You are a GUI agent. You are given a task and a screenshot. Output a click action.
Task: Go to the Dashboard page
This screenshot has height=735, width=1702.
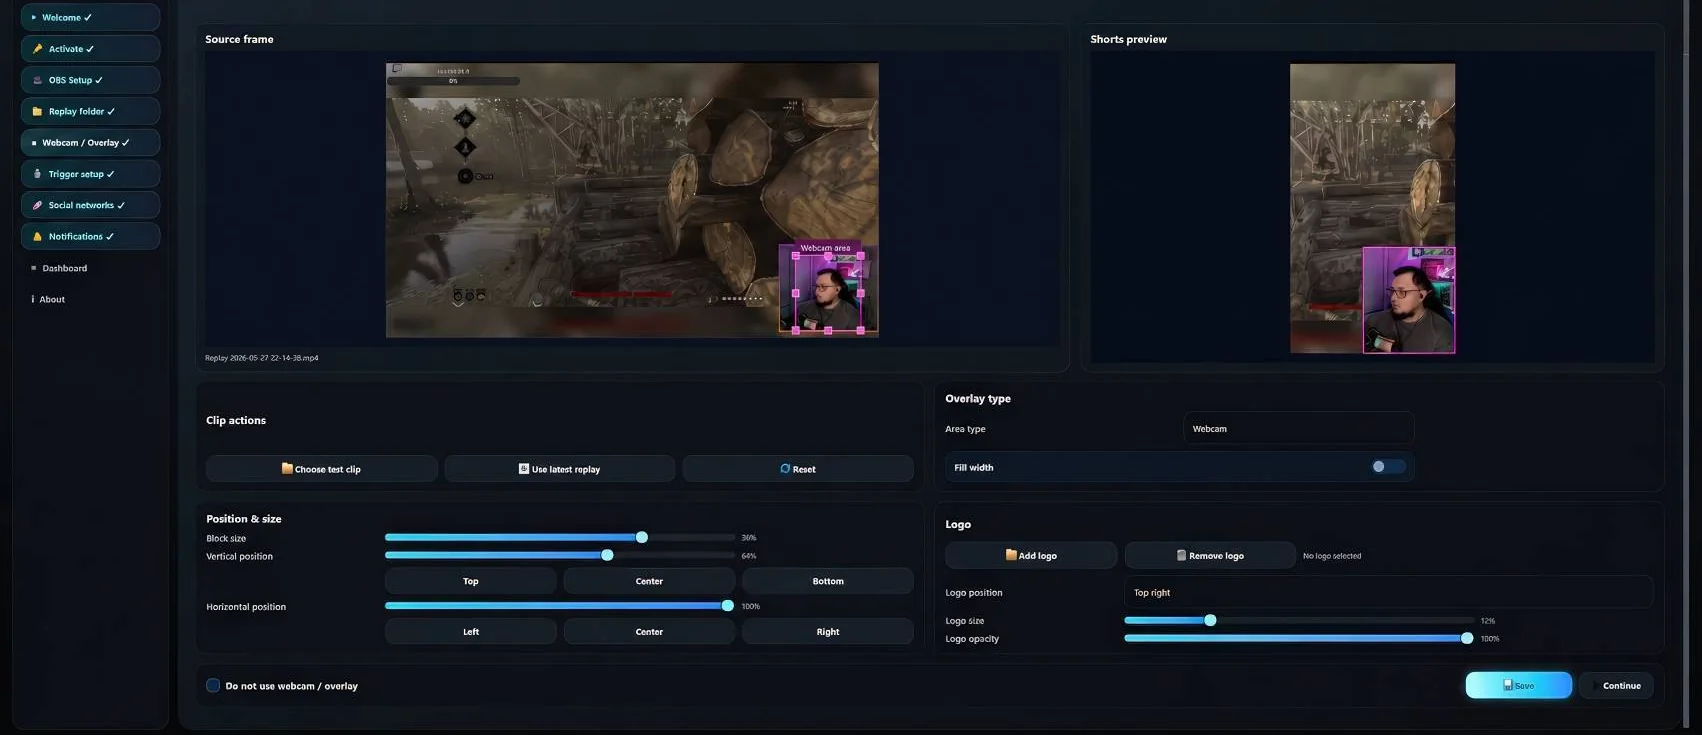[64, 268]
